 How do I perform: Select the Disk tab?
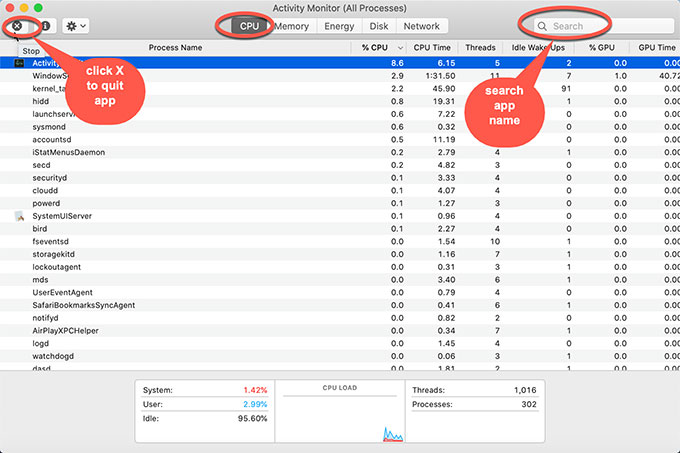coord(379,26)
